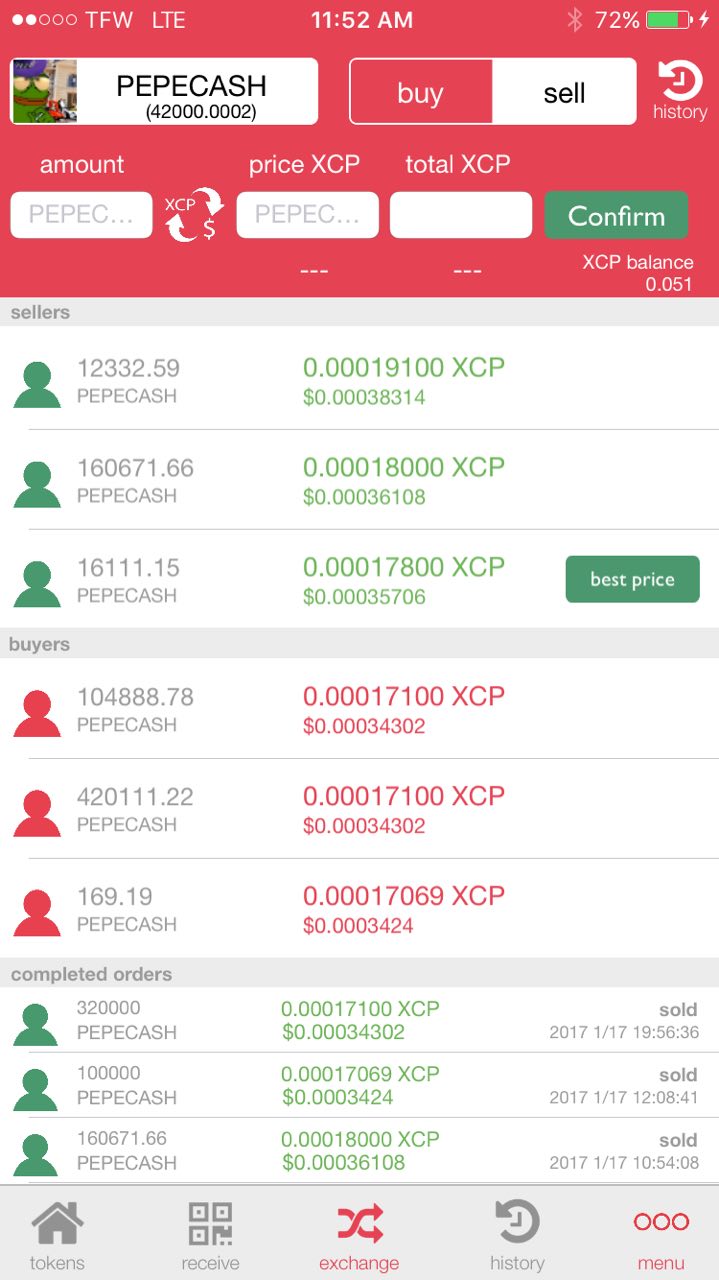Select buyer amount 104888.78
Image resolution: width=719 pixels, height=1280 pixels.
[135, 697]
